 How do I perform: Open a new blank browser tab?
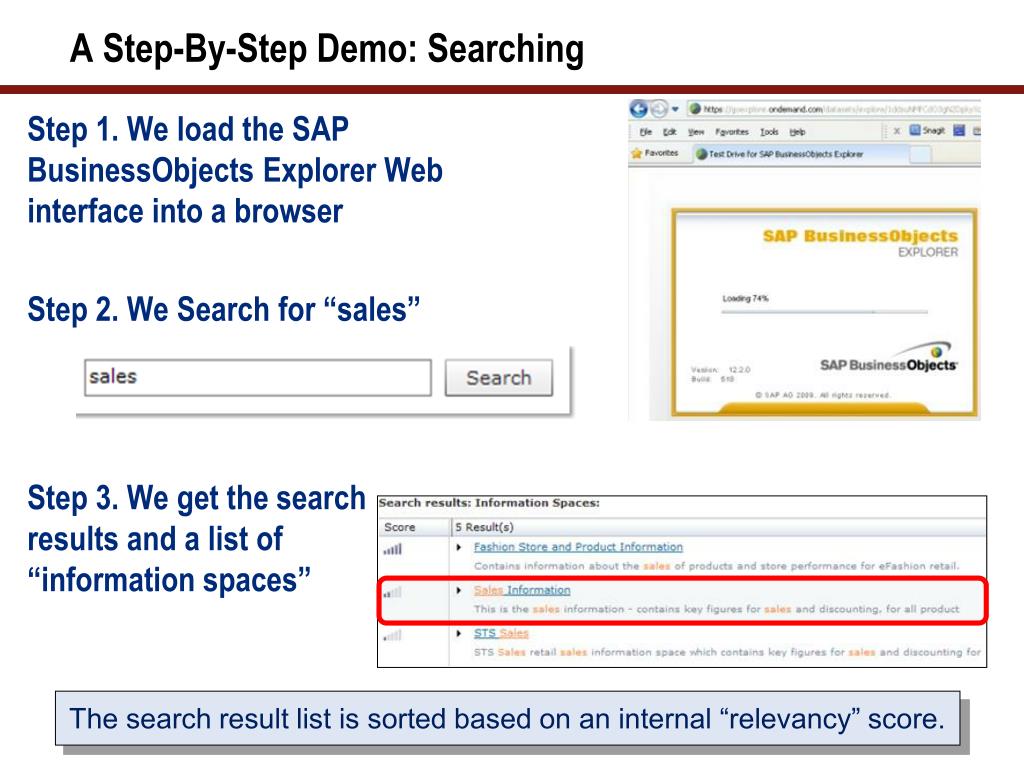pyautogui.click(x=920, y=155)
